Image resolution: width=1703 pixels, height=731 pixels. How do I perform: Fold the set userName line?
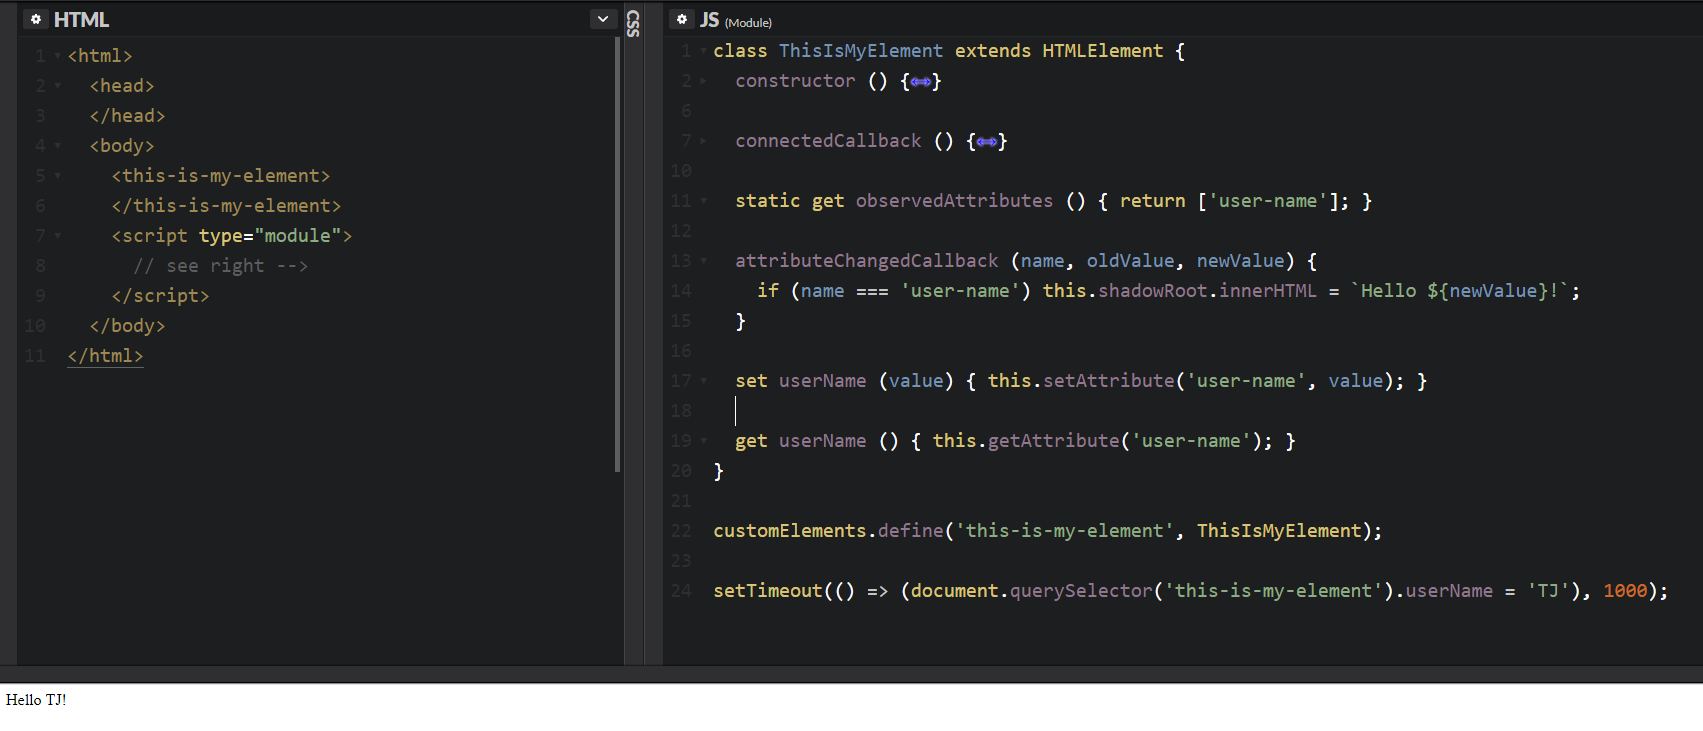click(704, 381)
